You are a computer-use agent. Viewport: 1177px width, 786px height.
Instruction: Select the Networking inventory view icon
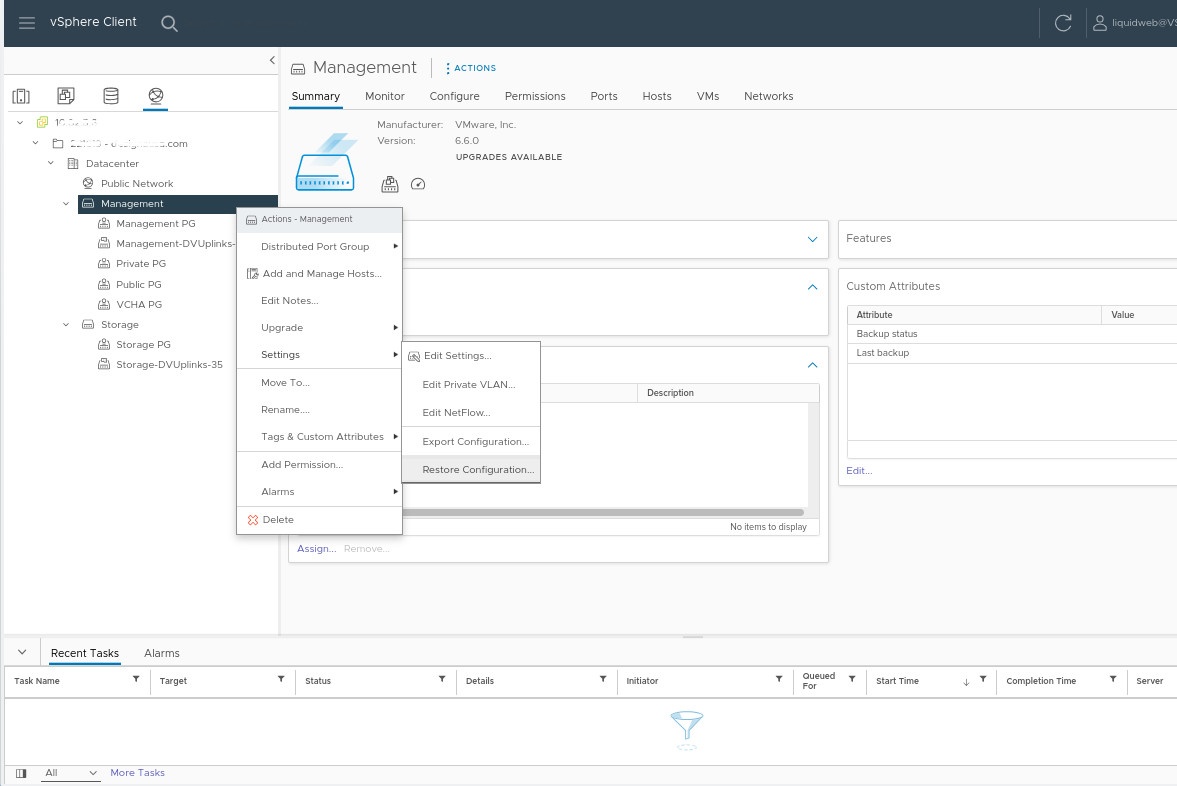point(155,96)
